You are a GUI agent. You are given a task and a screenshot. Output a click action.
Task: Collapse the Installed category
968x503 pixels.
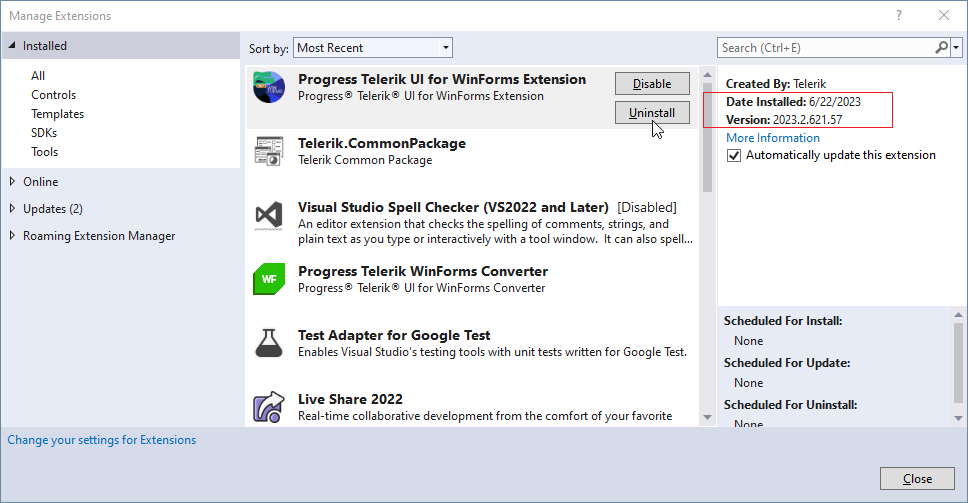(12, 46)
